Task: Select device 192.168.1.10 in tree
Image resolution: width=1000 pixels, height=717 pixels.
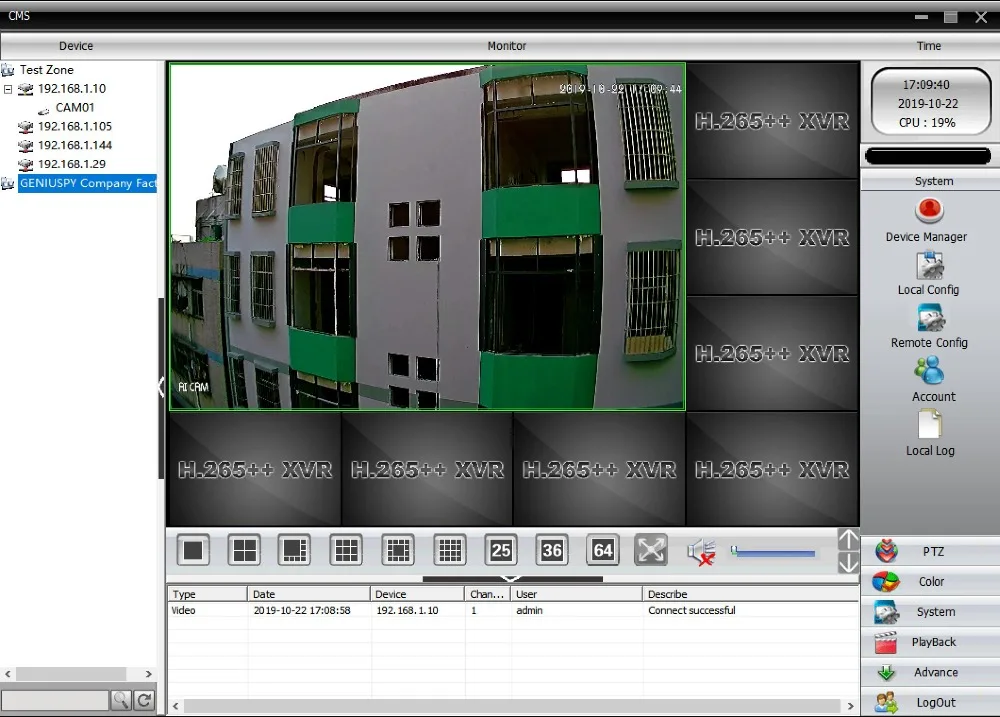Action: 71,89
